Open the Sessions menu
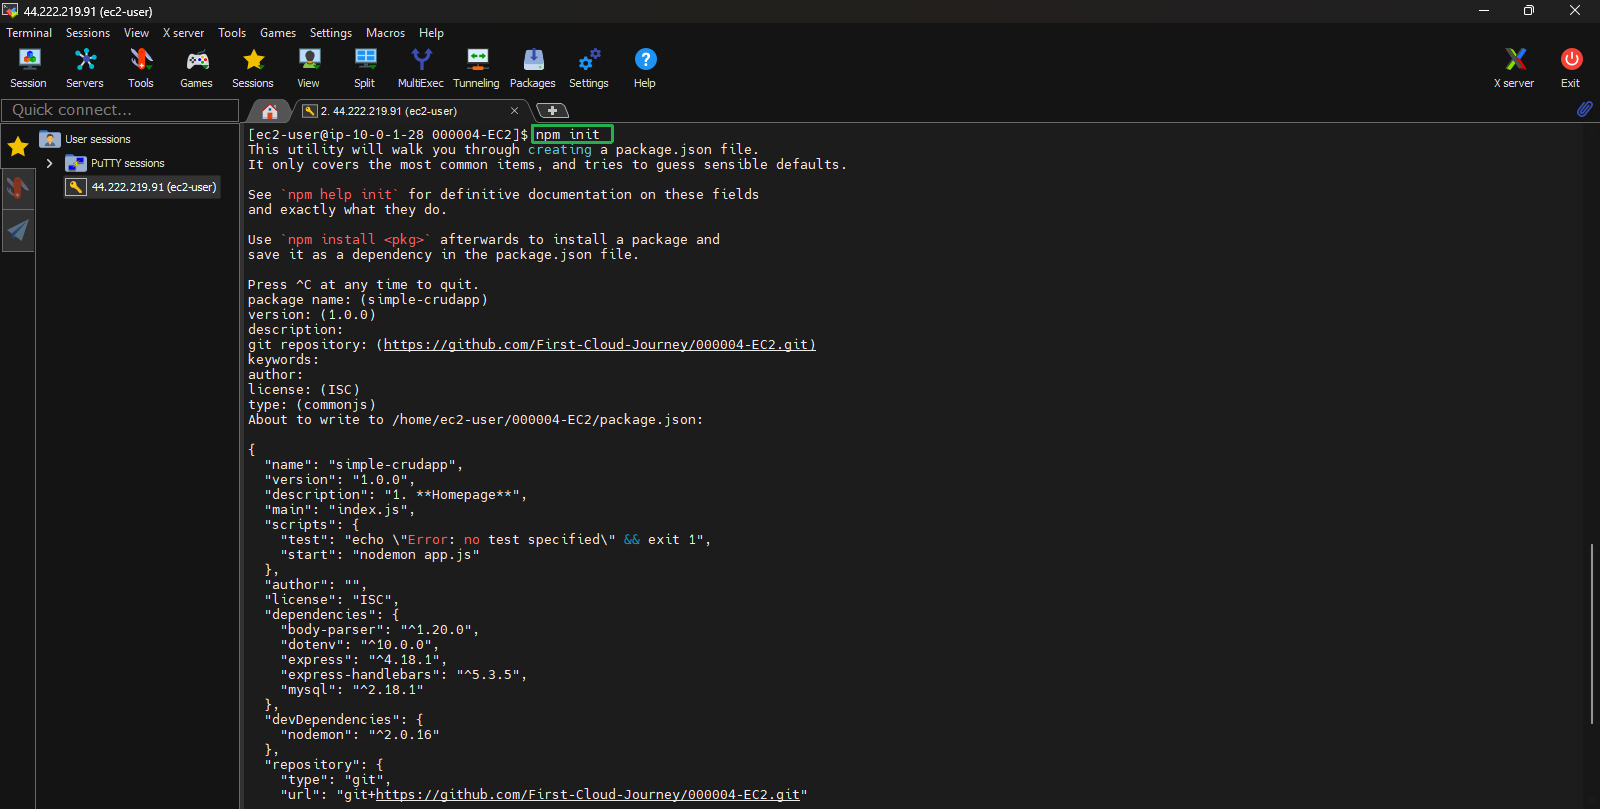This screenshot has height=809, width=1600. coord(88,33)
